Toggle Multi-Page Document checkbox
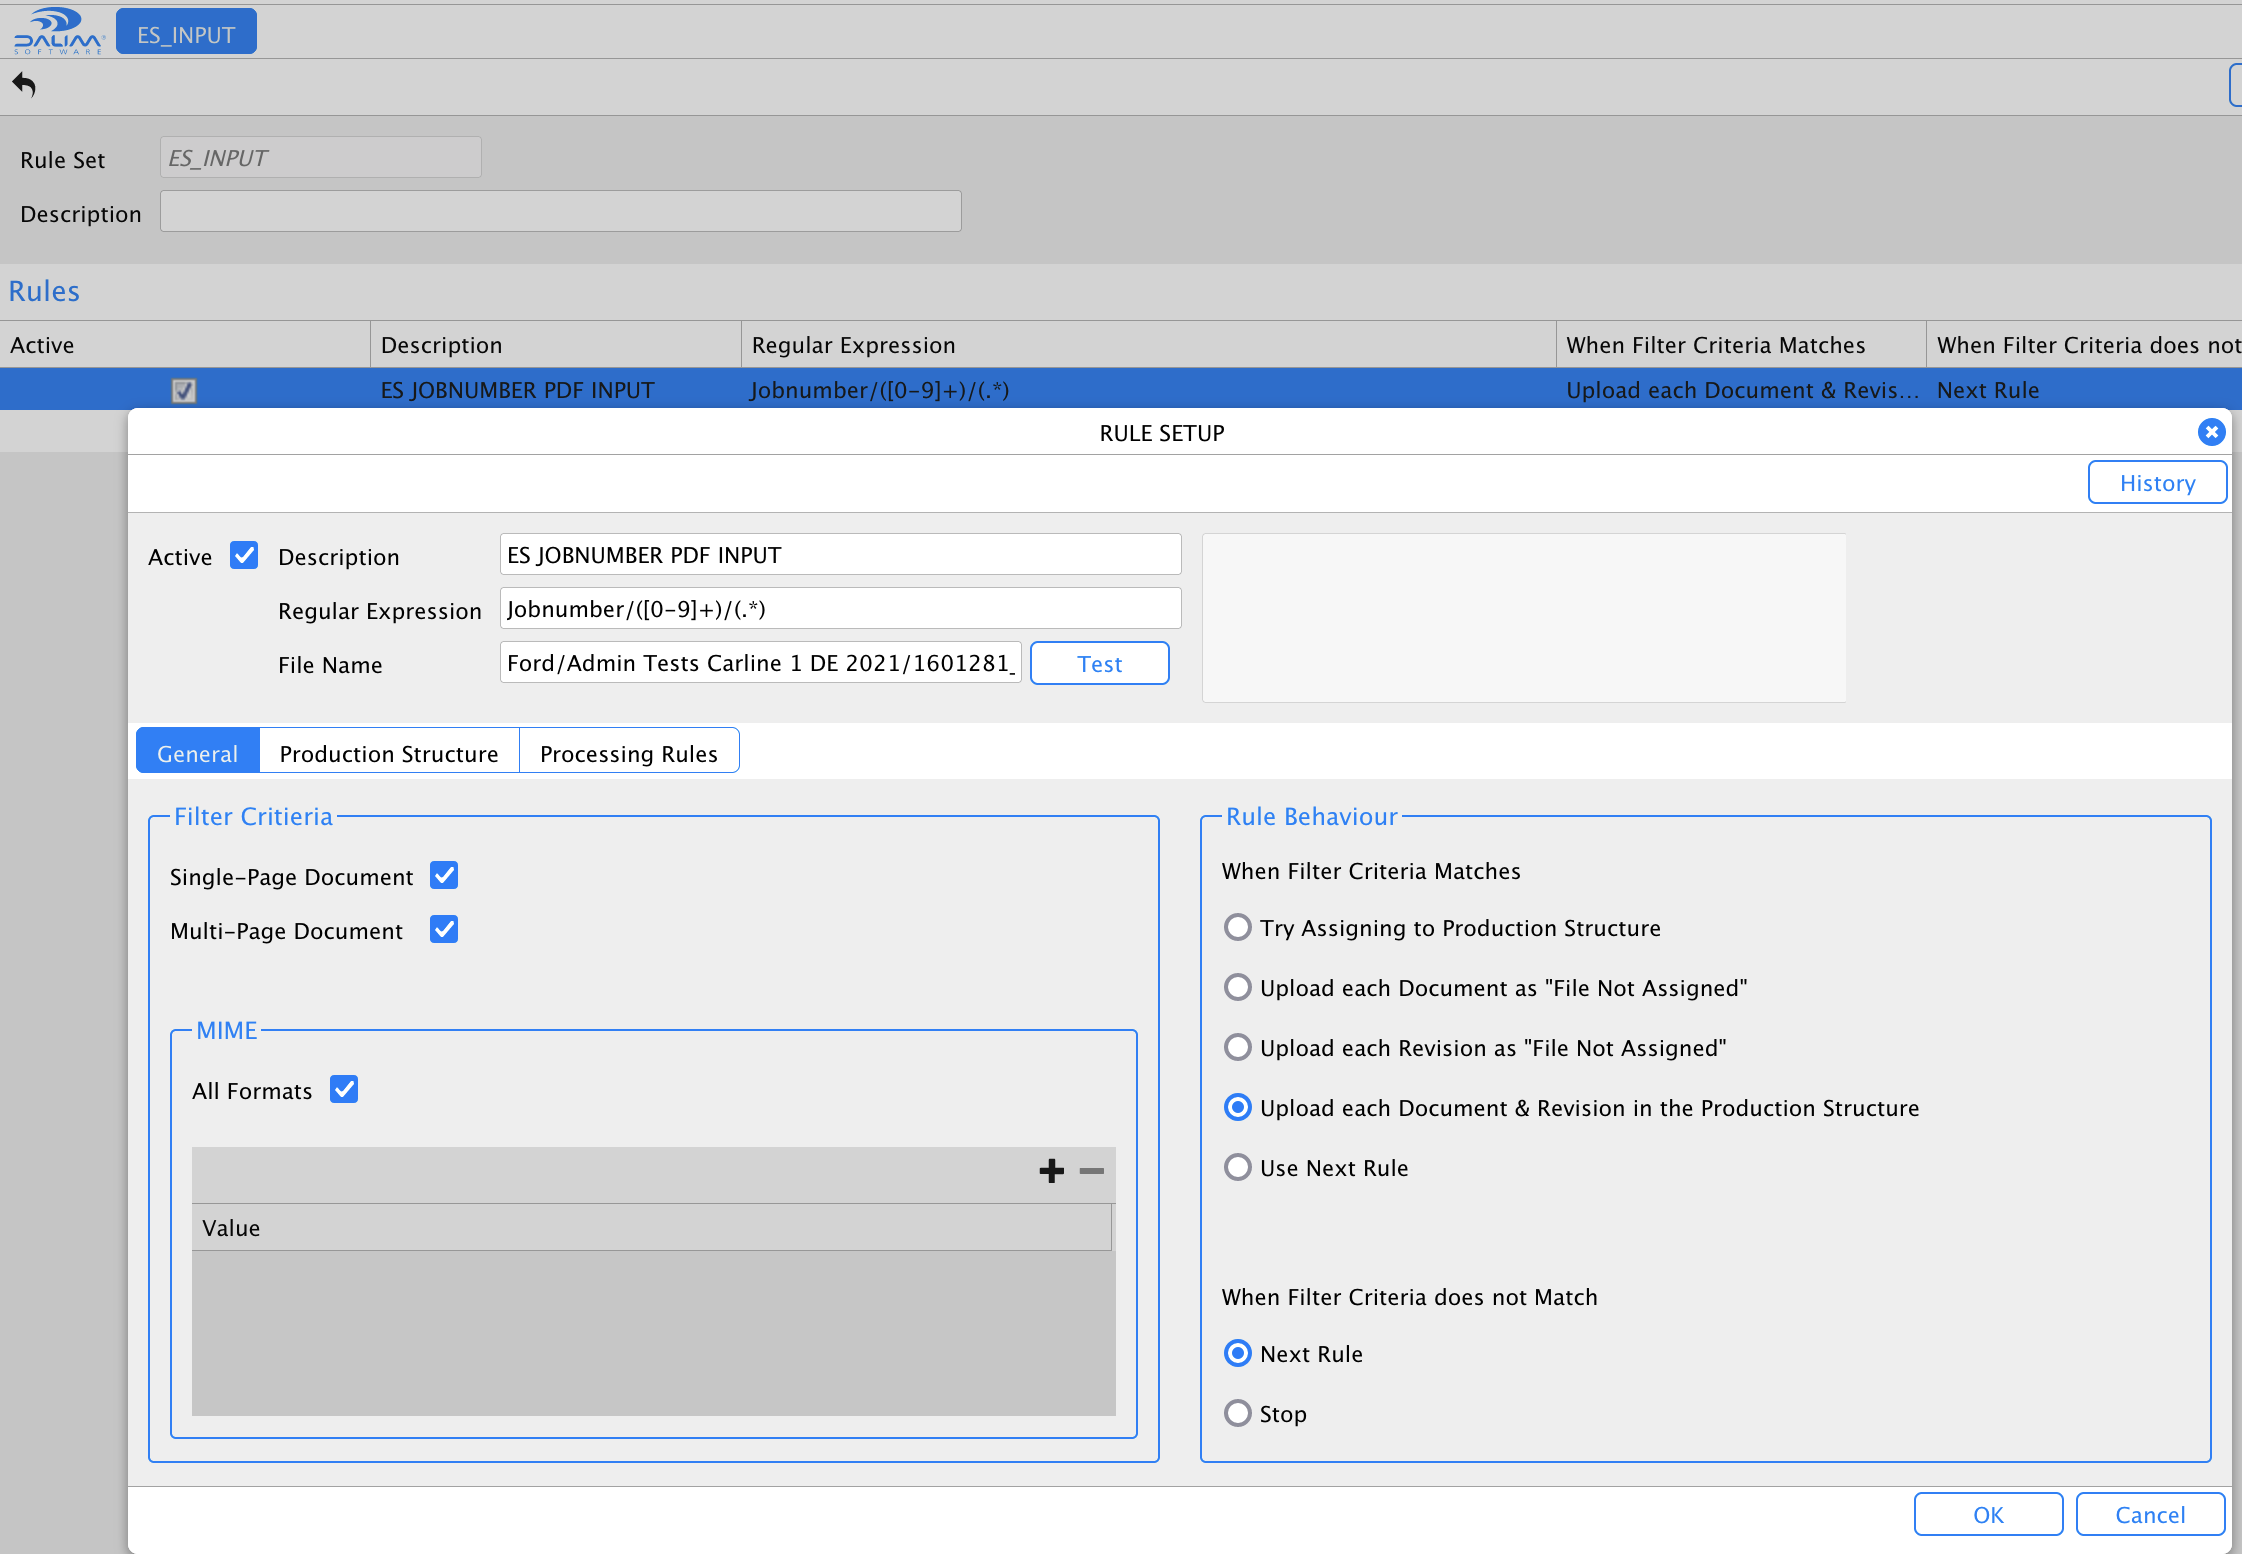Screen dimensions: 2242x1554 (444, 929)
